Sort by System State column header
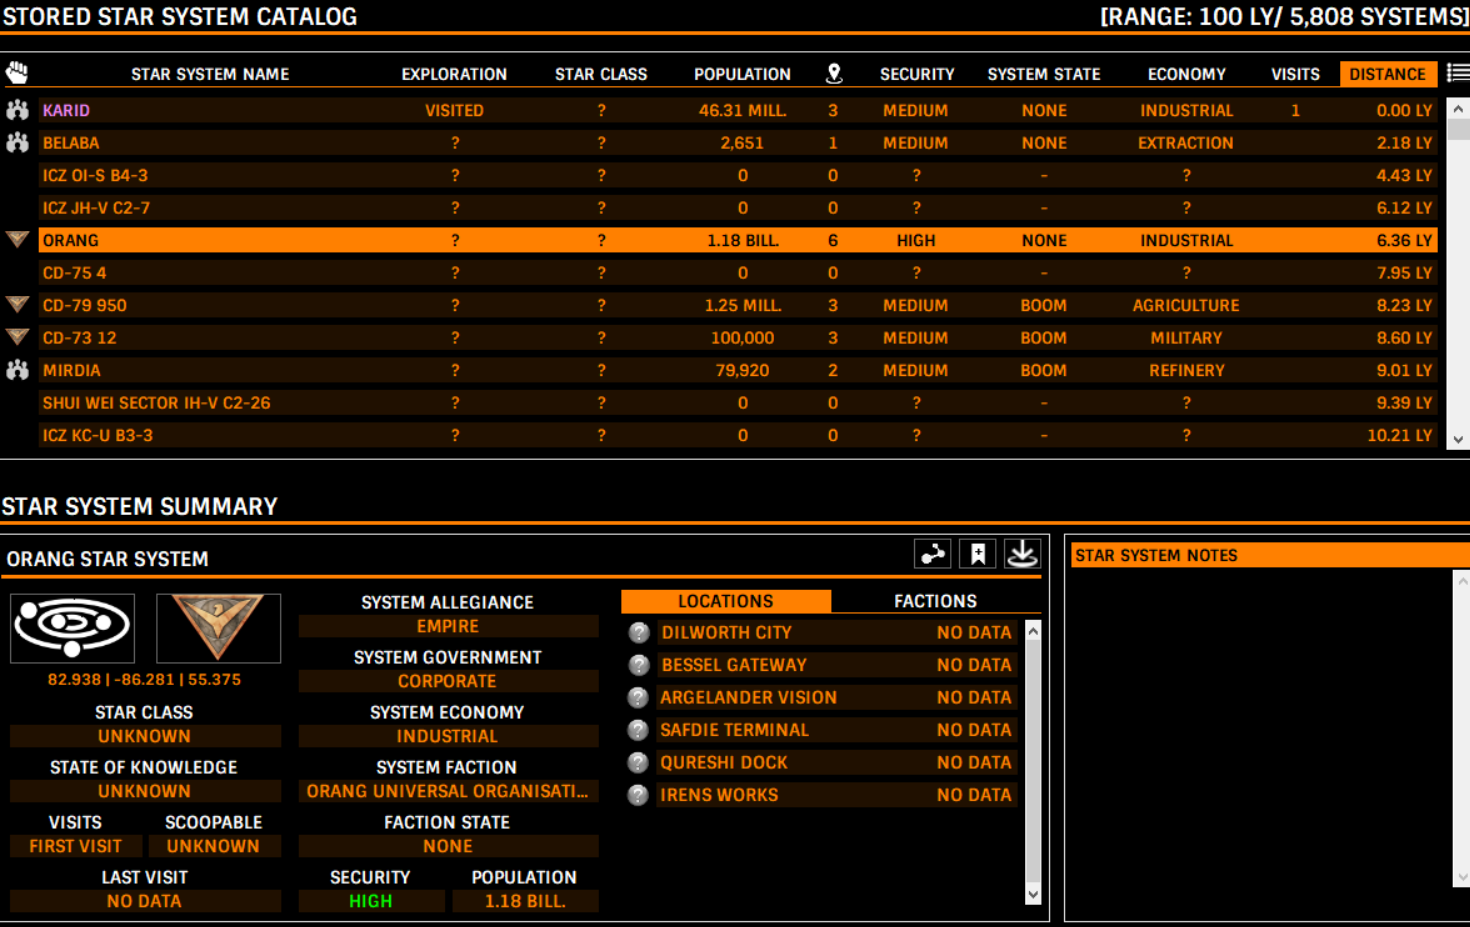This screenshot has width=1470, height=927. tap(1044, 74)
